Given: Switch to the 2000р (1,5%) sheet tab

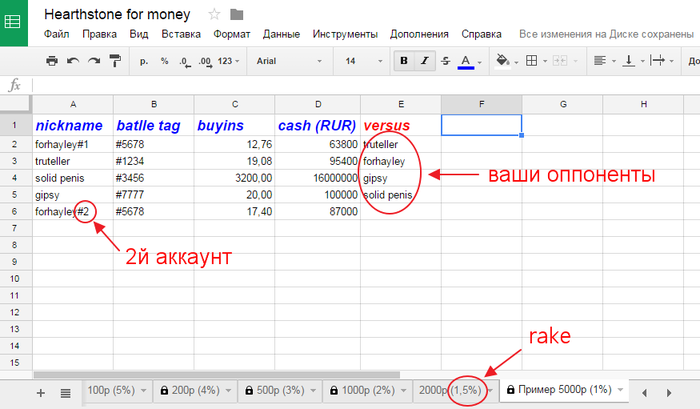Looking at the screenshot, I should click(450, 390).
